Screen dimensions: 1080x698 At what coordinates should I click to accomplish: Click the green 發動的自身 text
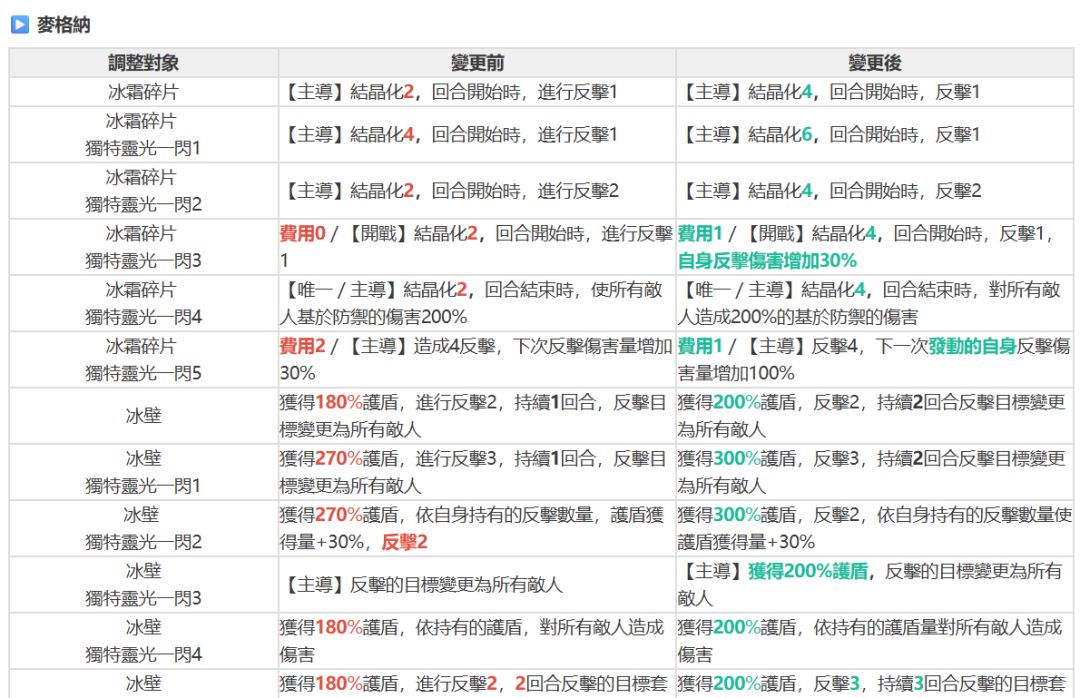tap(973, 346)
